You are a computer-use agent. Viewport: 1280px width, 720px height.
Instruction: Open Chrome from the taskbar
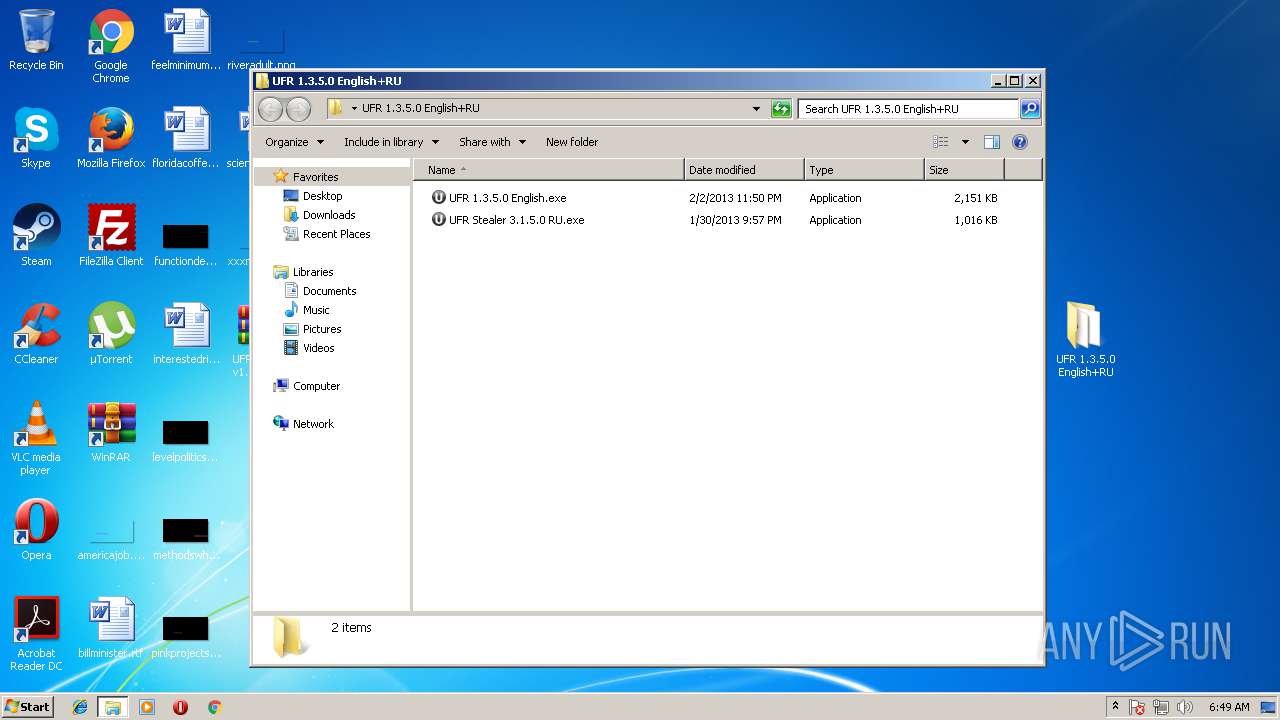214,707
